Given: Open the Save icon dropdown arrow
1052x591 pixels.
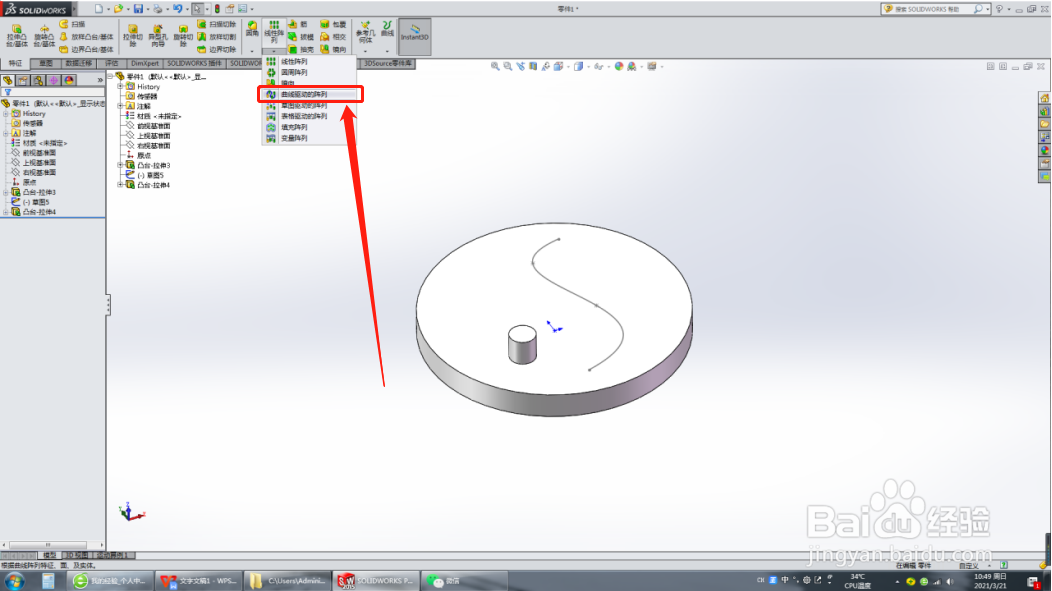Looking at the screenshot, I should (x=148, y=9).
